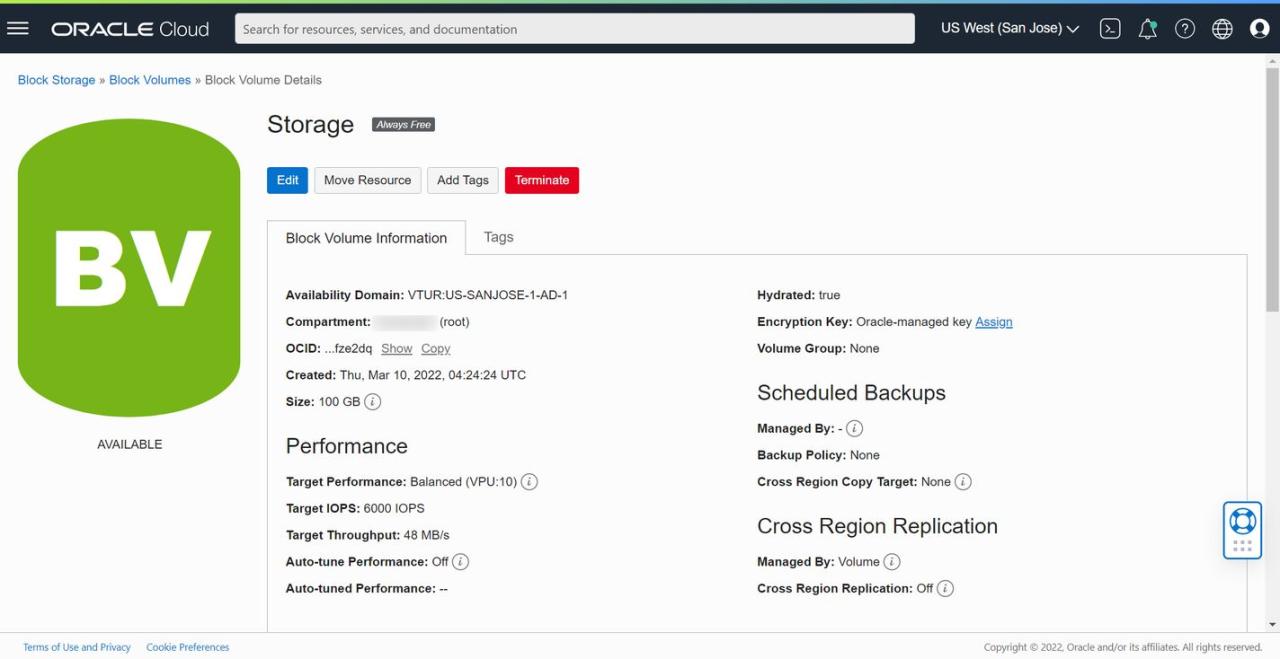Click the Cross Region Replication heading
Image resolution: width=1280 pixels, height=659 pixels.
click(877, 526)
